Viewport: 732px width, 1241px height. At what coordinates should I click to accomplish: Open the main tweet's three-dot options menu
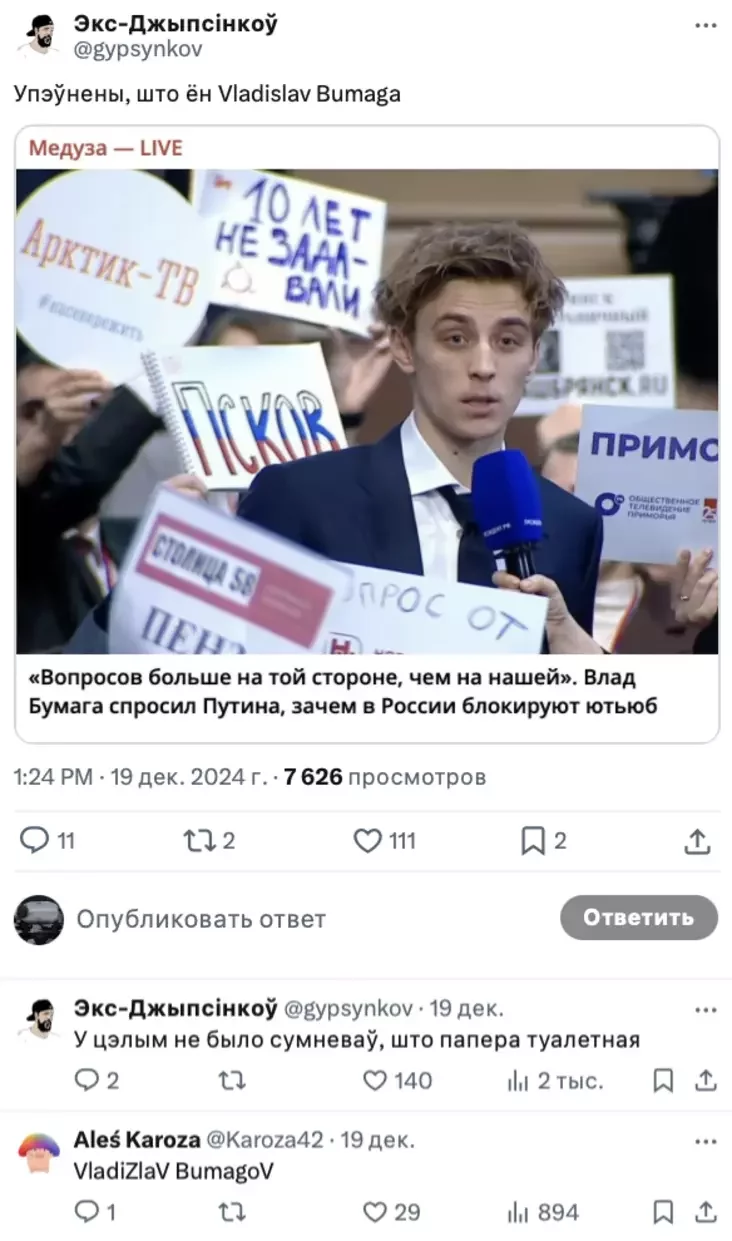706,26
